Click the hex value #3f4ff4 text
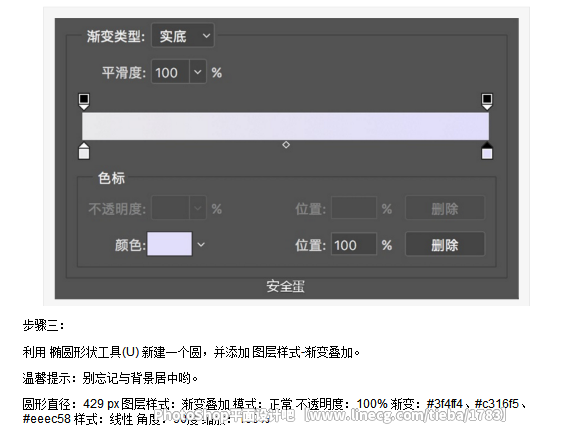 [444, 404]
